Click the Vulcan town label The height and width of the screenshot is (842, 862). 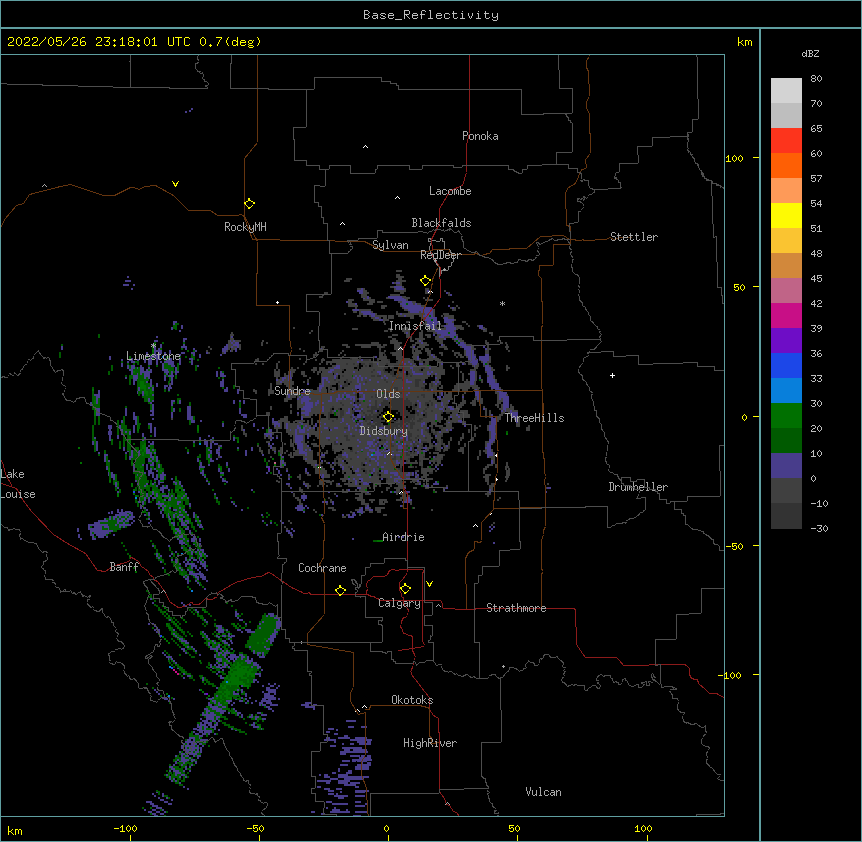click(543, 792)
